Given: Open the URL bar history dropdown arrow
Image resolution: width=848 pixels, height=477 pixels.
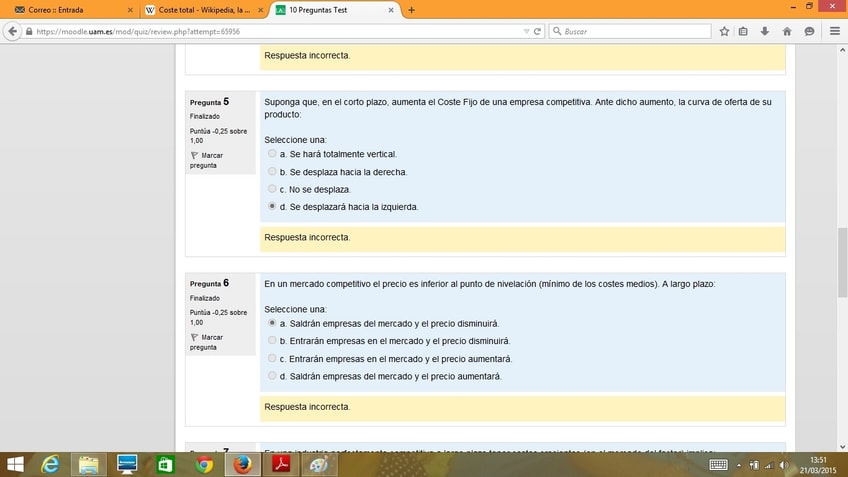Looking at the screenshot, I should click(x=526, y=31).
